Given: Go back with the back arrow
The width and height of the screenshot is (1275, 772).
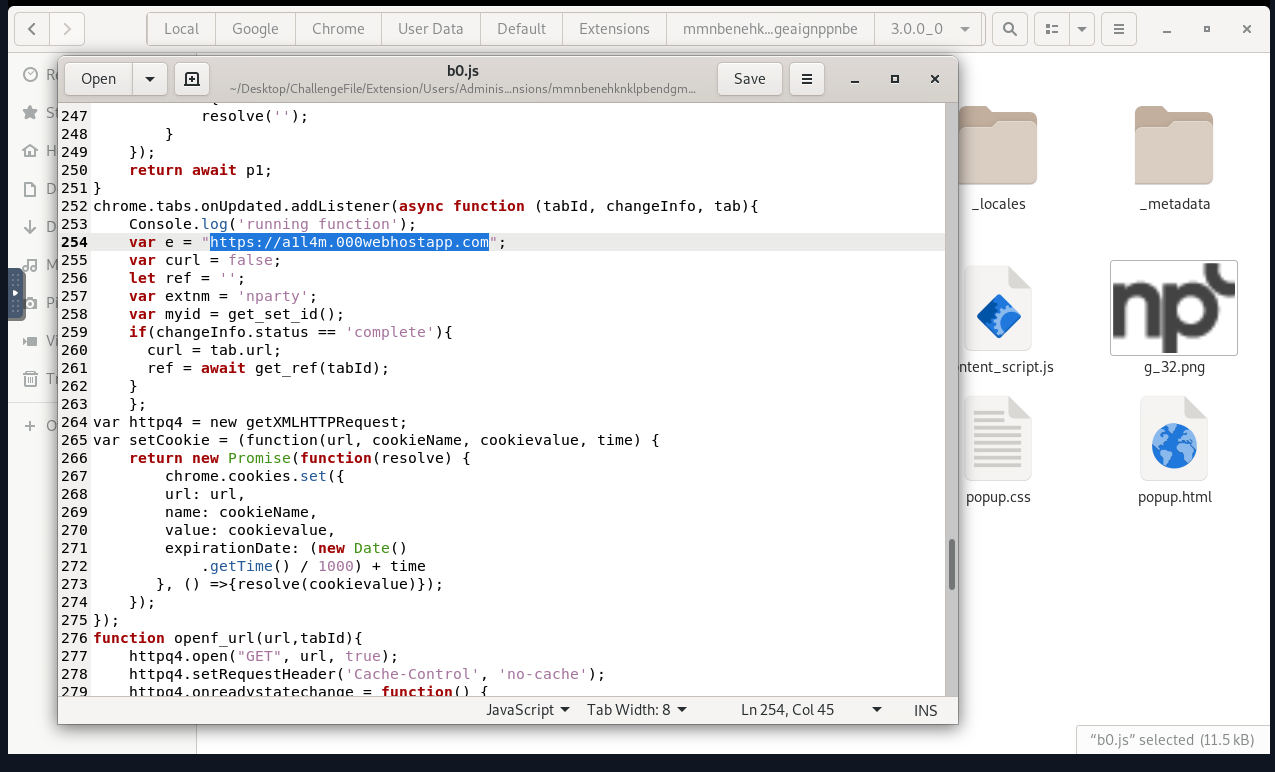Looking at the screenshot, I should pyautogui.click(x=32, y=29).
